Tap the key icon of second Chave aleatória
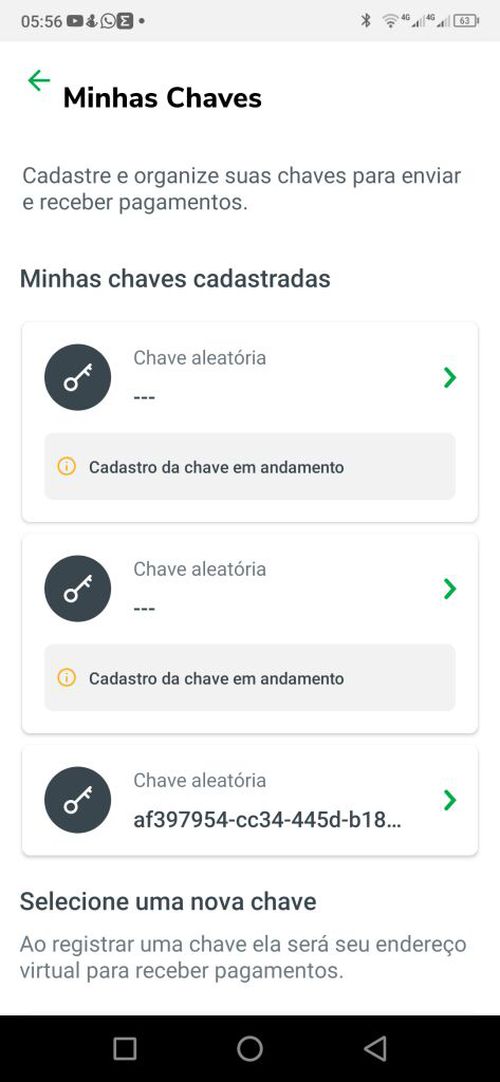 (77, 589)
